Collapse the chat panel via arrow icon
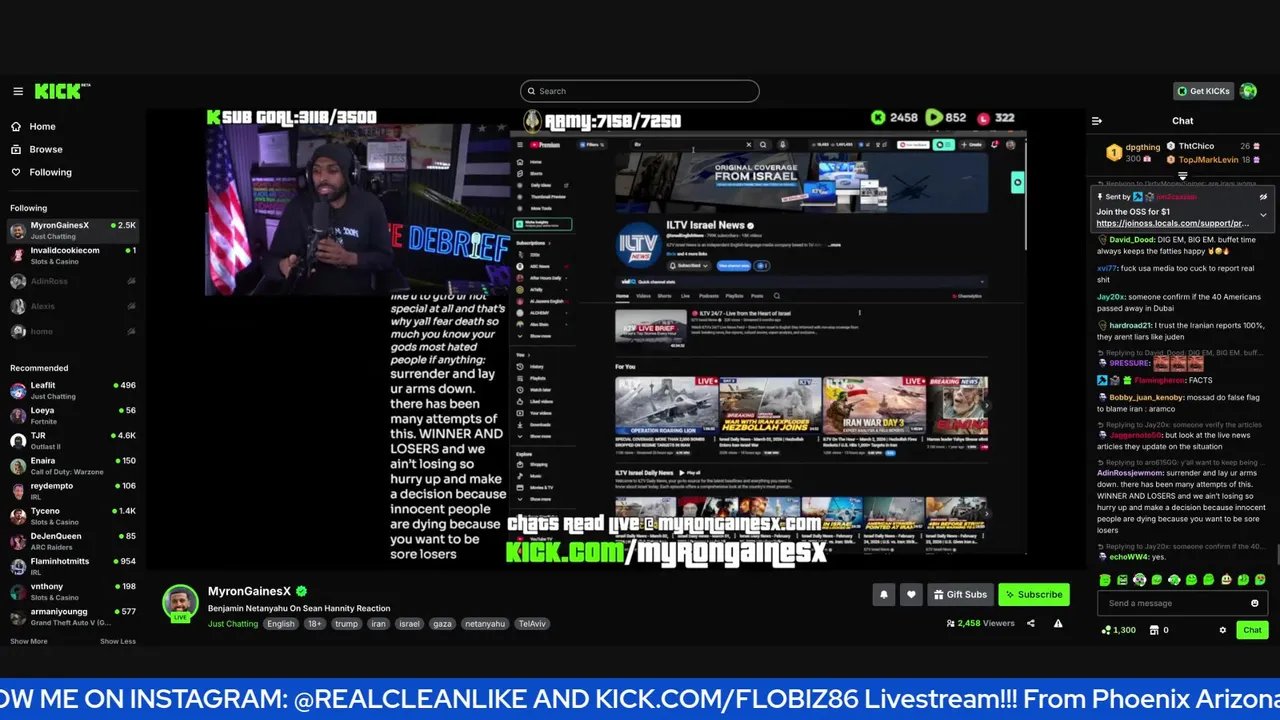Screen dimensions: 1280x720 tap(1097, 121)
